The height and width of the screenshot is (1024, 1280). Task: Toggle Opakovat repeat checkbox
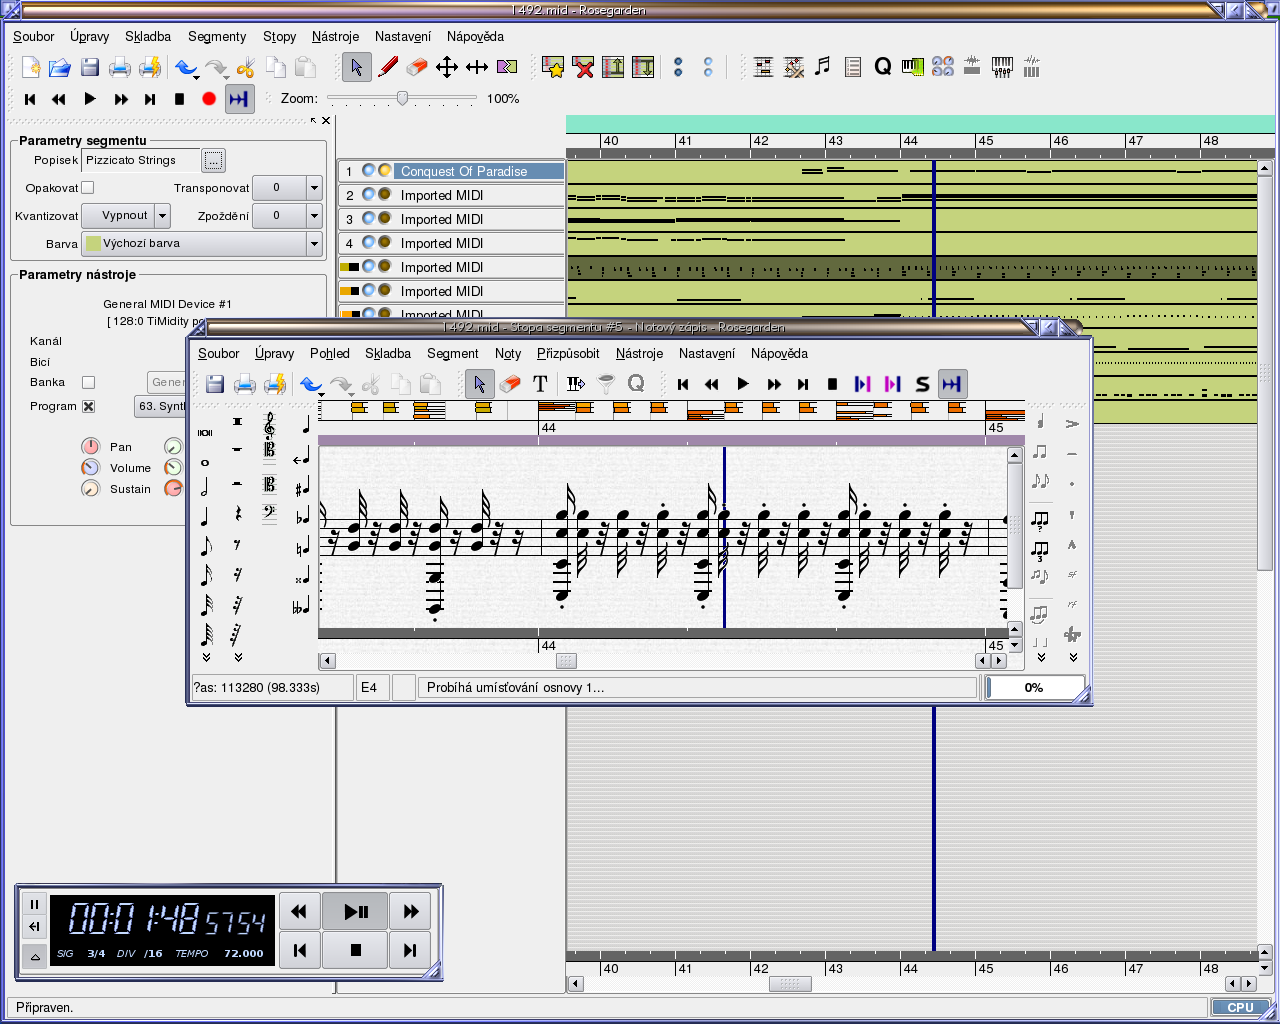[x=87, y=188]
